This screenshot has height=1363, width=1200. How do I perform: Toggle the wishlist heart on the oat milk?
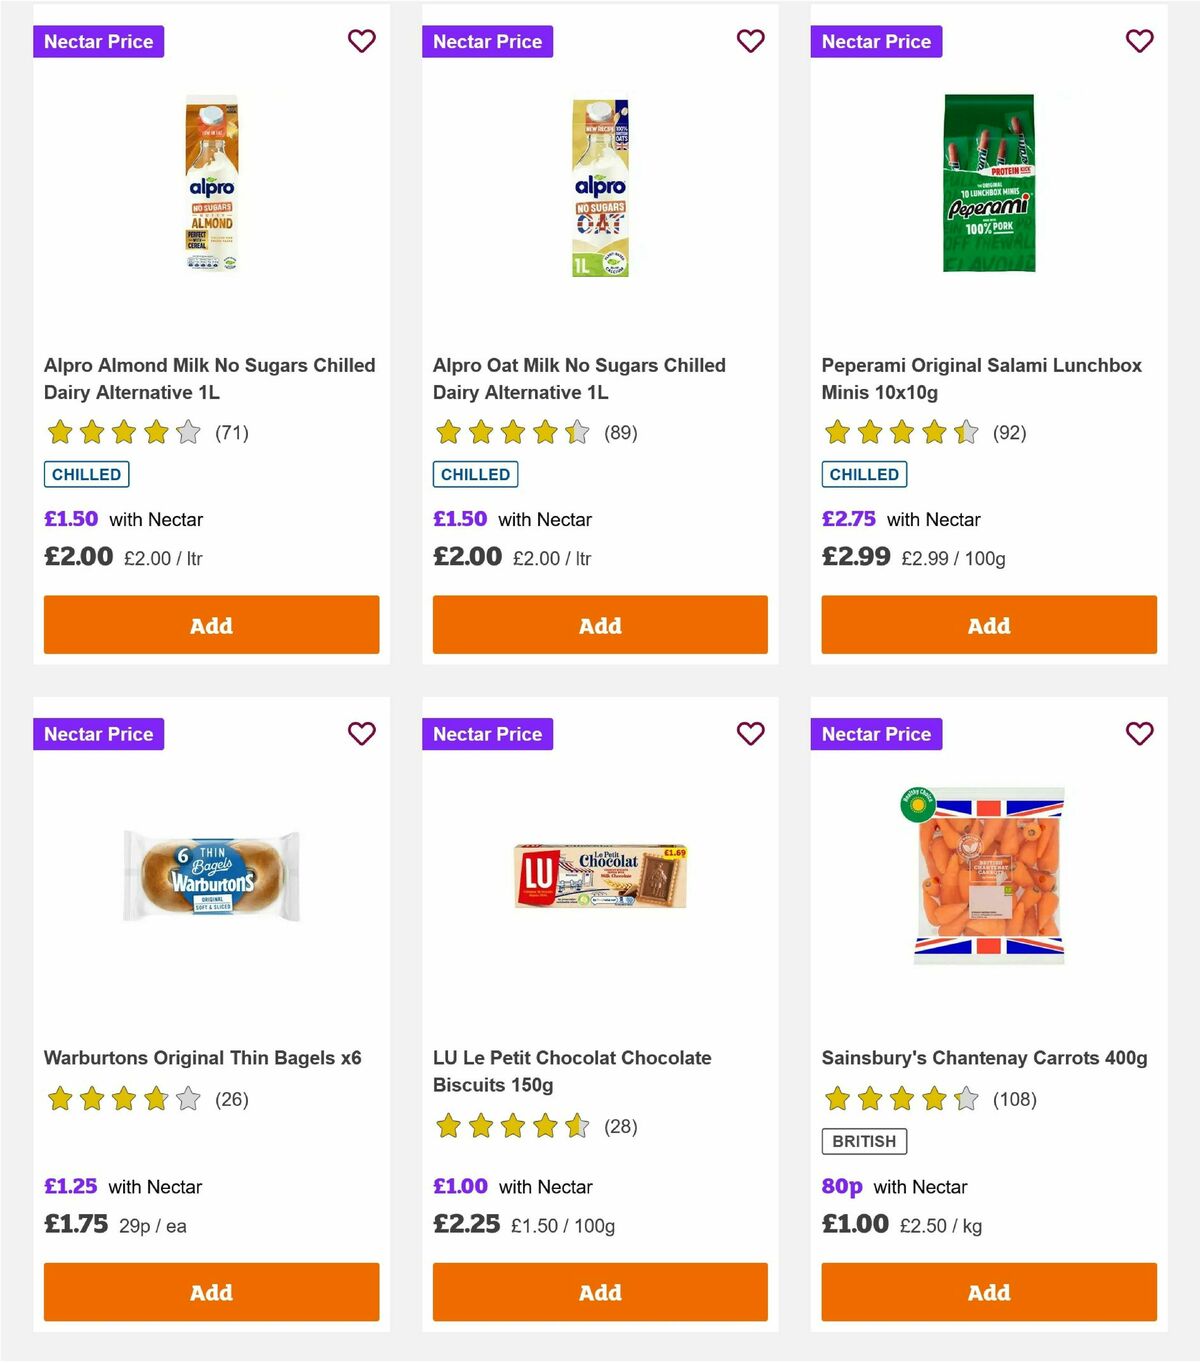pyautogui.click(x=750, y=41)
